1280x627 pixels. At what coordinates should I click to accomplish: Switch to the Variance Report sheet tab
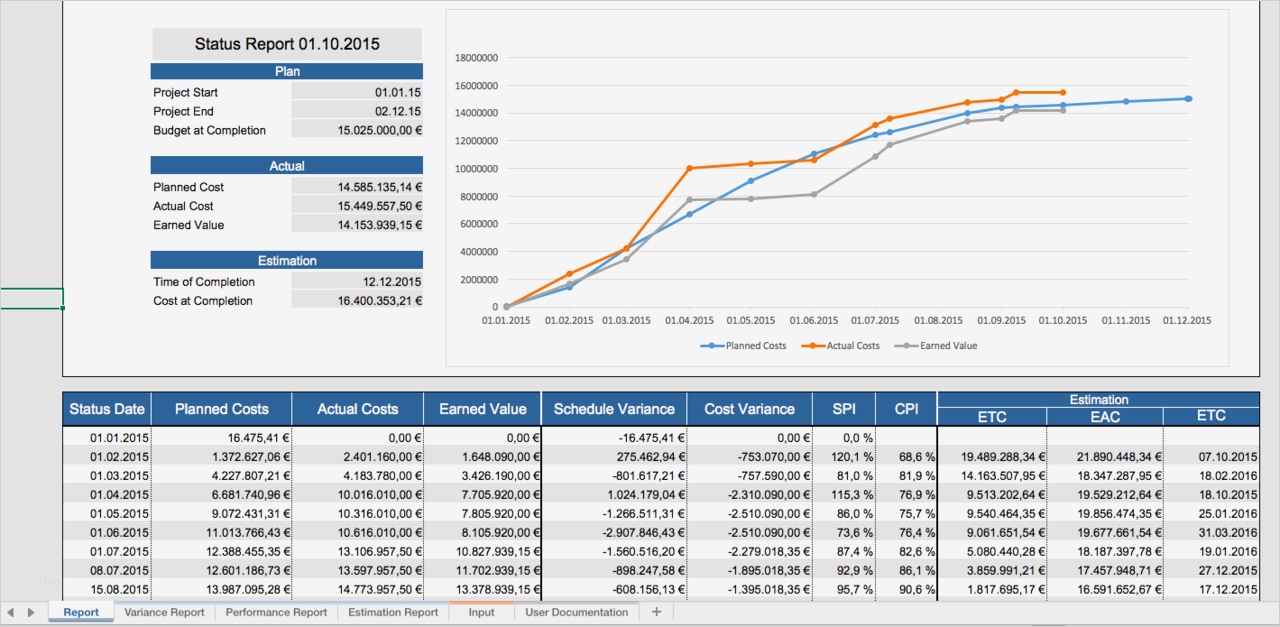point(164,612)
